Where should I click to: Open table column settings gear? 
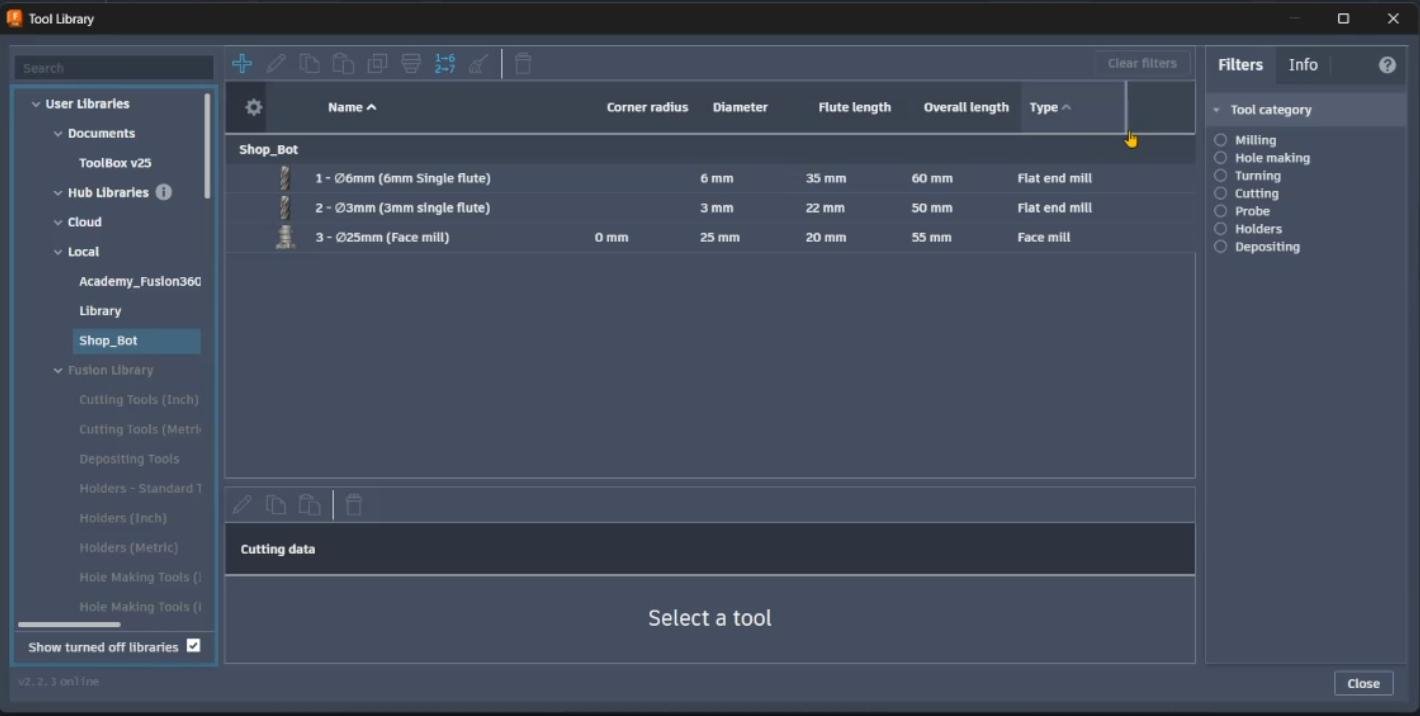point(254,107)
